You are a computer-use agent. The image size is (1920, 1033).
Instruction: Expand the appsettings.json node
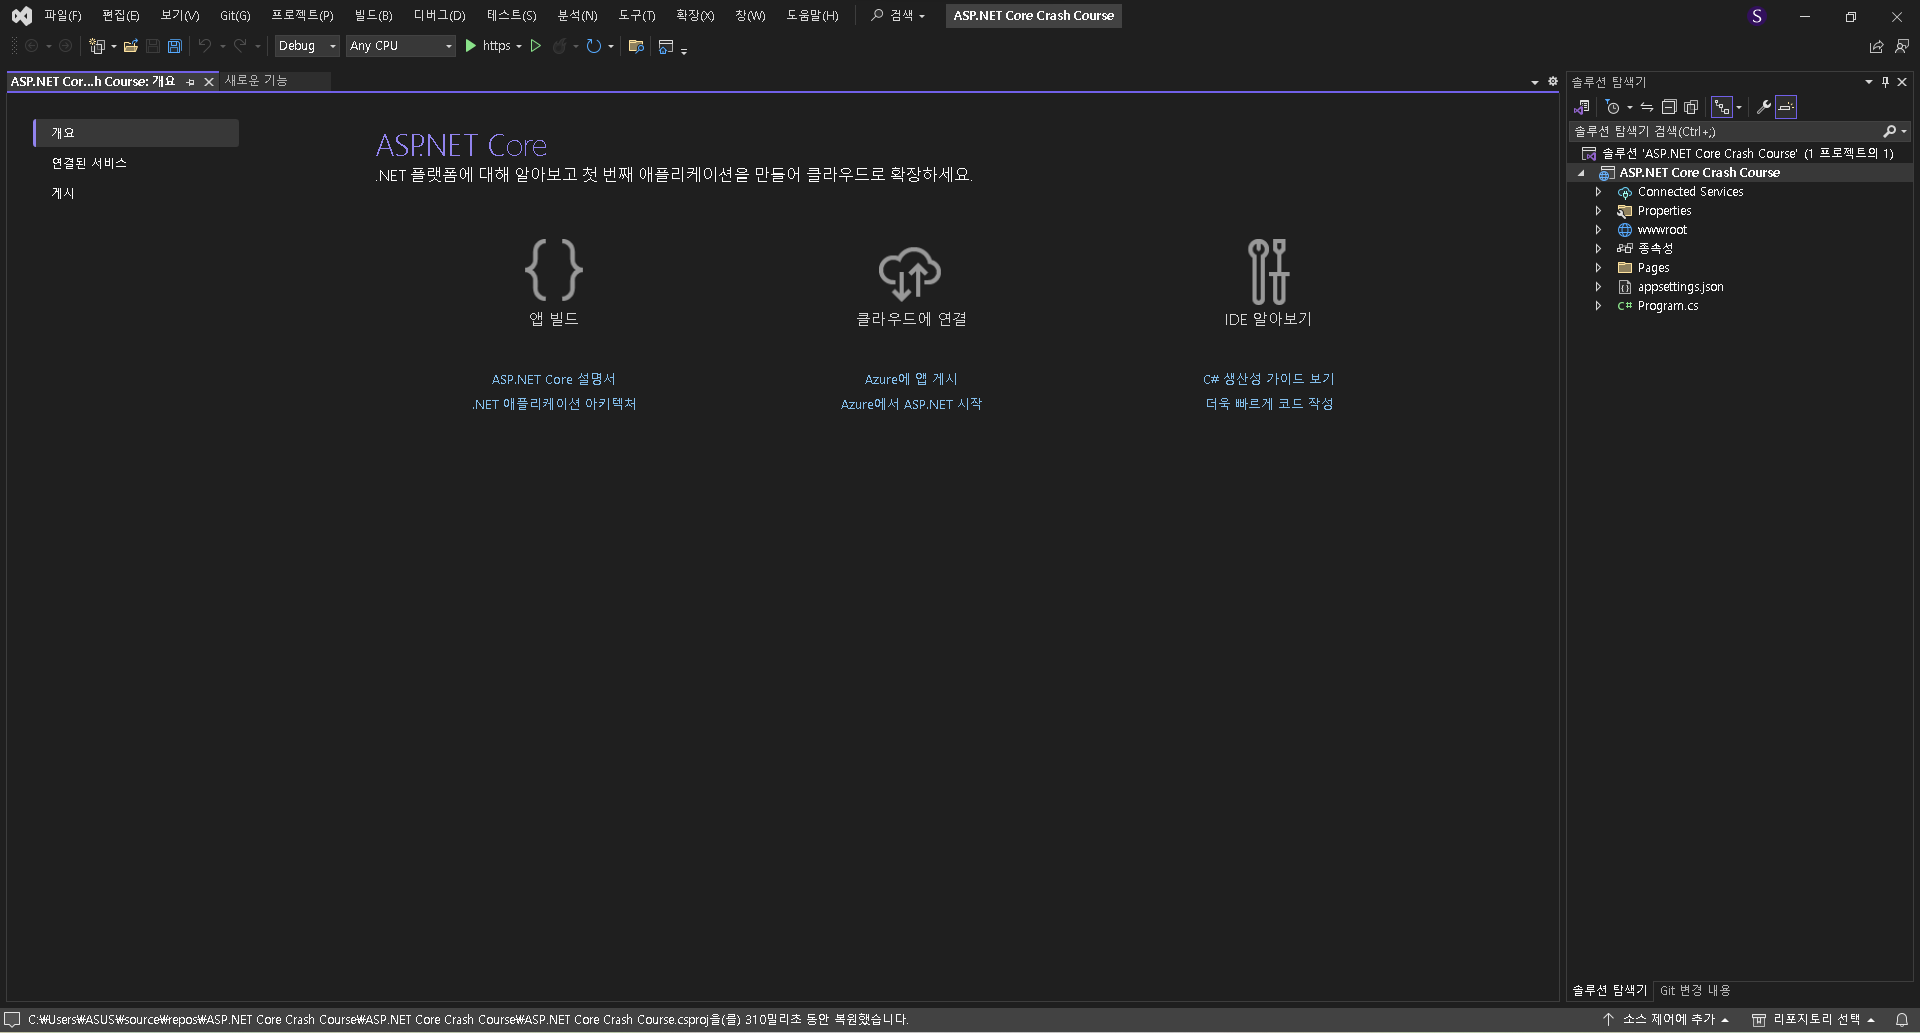(1598, 287)
